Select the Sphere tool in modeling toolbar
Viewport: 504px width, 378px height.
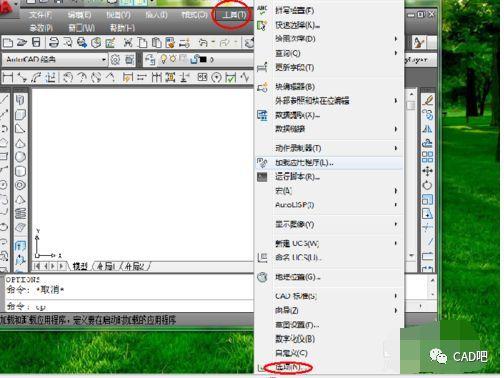pos(20,157)
